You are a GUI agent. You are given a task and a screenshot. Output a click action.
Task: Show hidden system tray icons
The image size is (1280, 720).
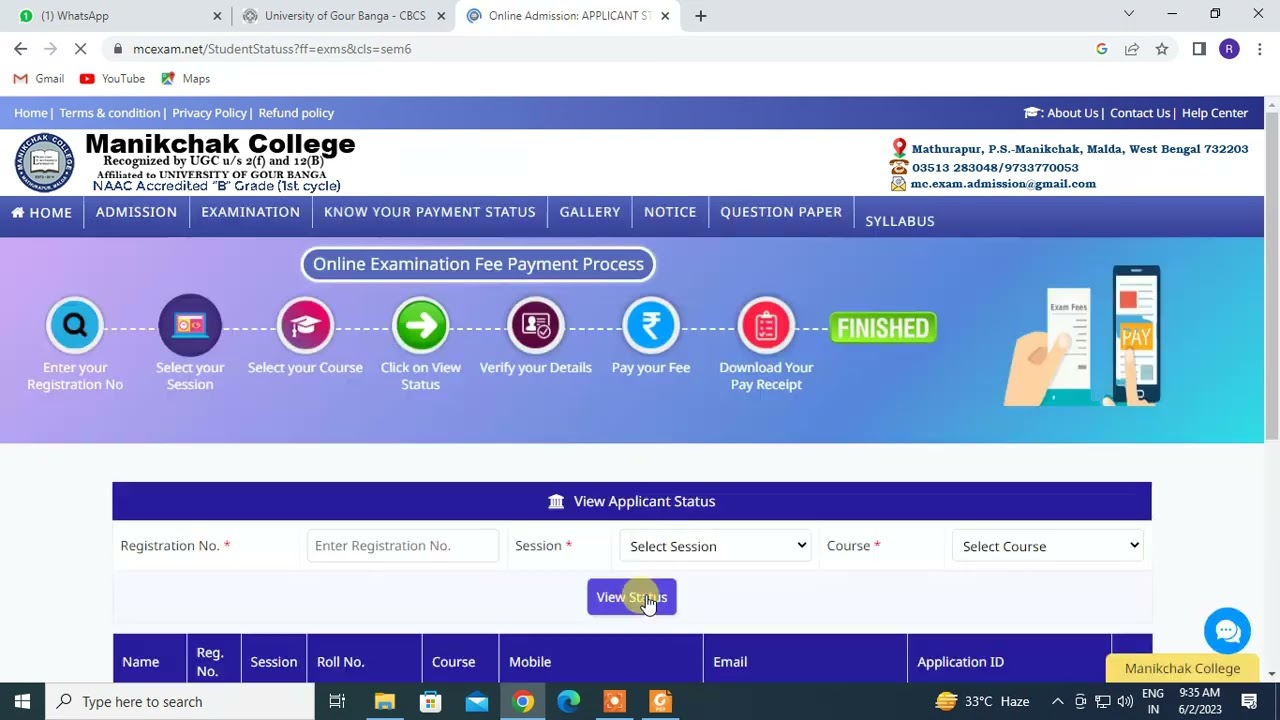pos(1057,701)
